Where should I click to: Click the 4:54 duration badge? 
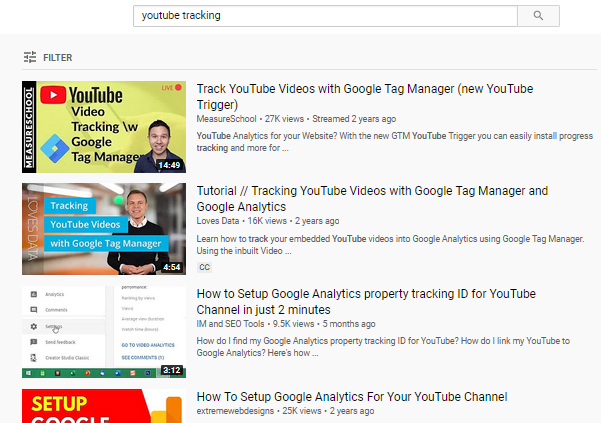[x=172, y=267]
